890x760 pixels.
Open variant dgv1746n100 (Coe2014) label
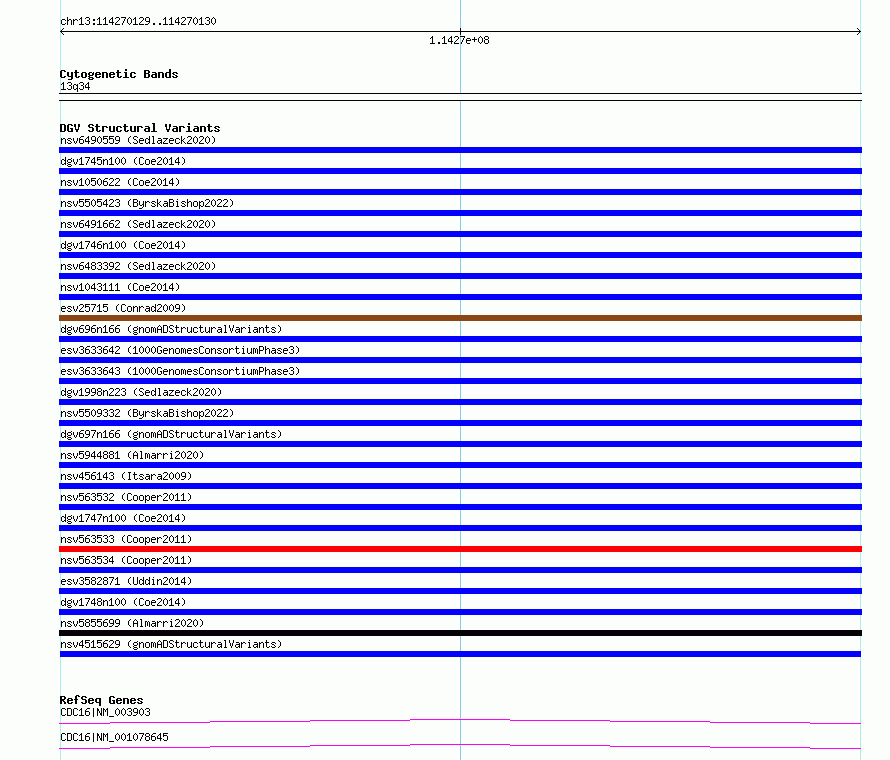tap(123, 245)
